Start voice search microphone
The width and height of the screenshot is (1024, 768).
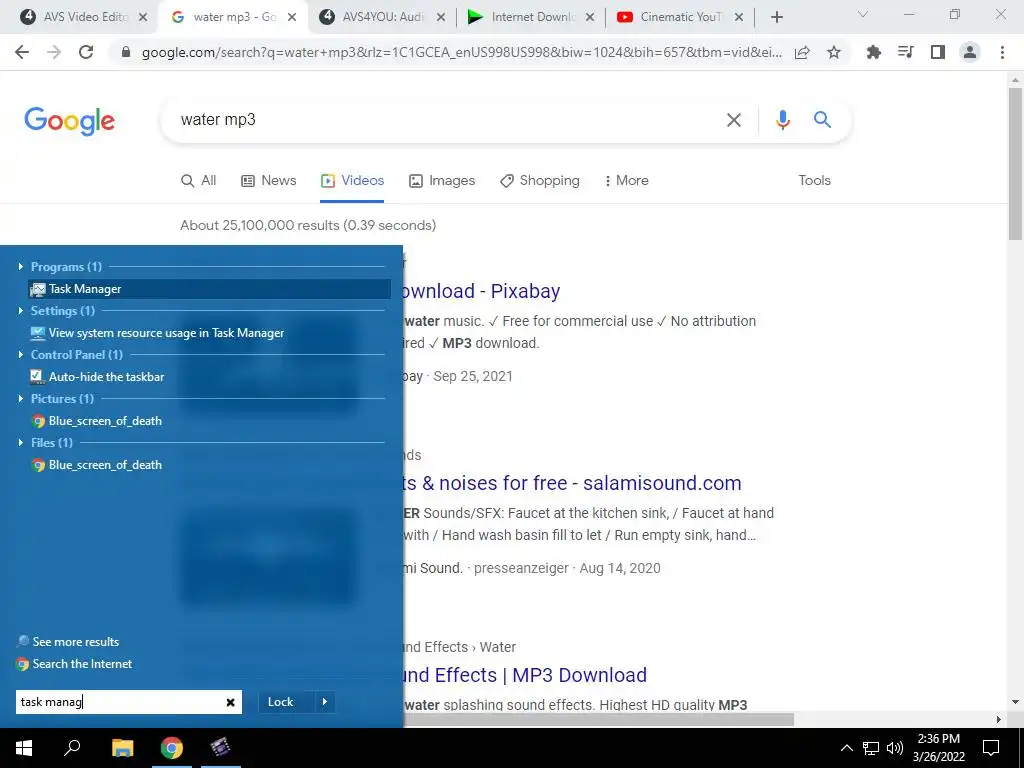[782, 120]
